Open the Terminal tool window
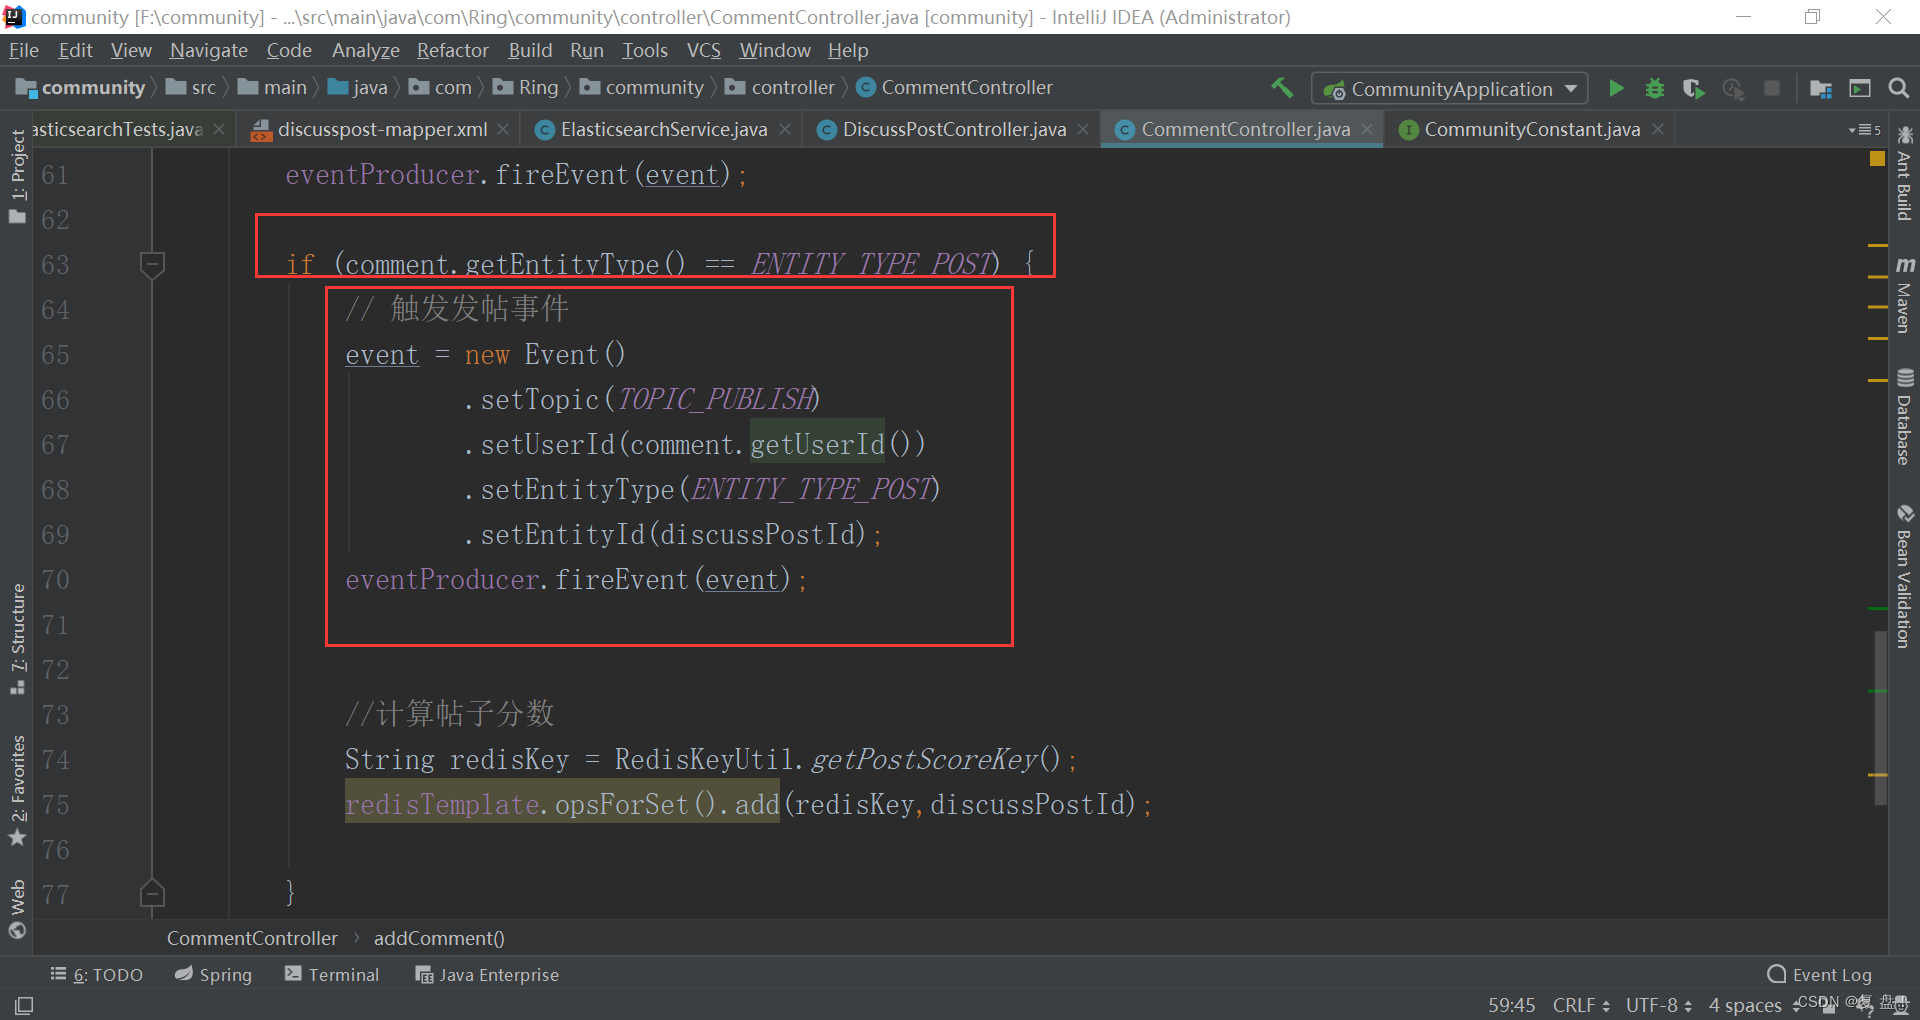This screenshot has height=1020, width=1920. [x=332, y=975]
